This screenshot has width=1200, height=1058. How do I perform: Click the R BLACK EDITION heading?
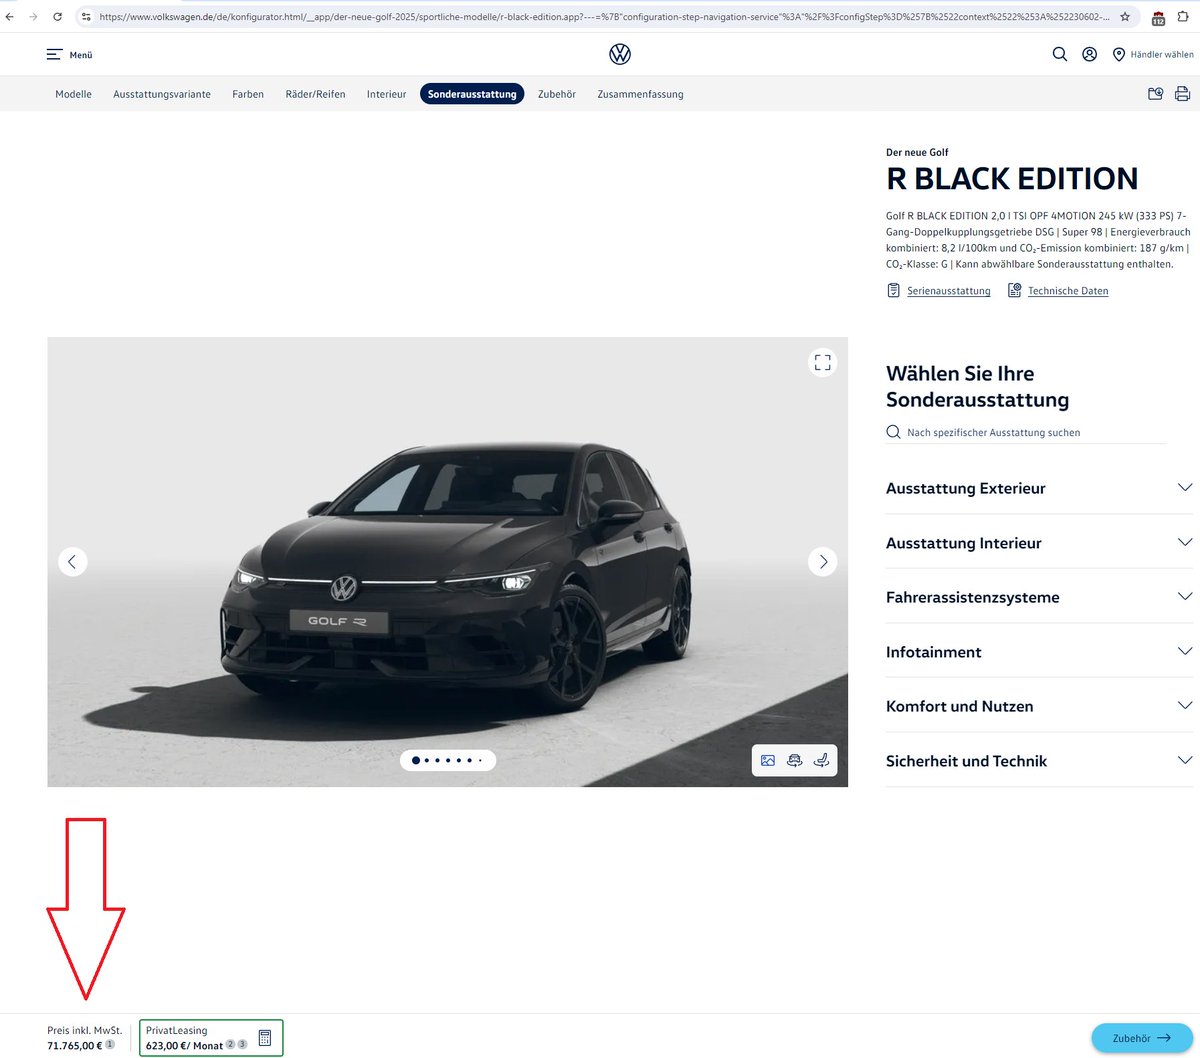tap(1012, 179)
